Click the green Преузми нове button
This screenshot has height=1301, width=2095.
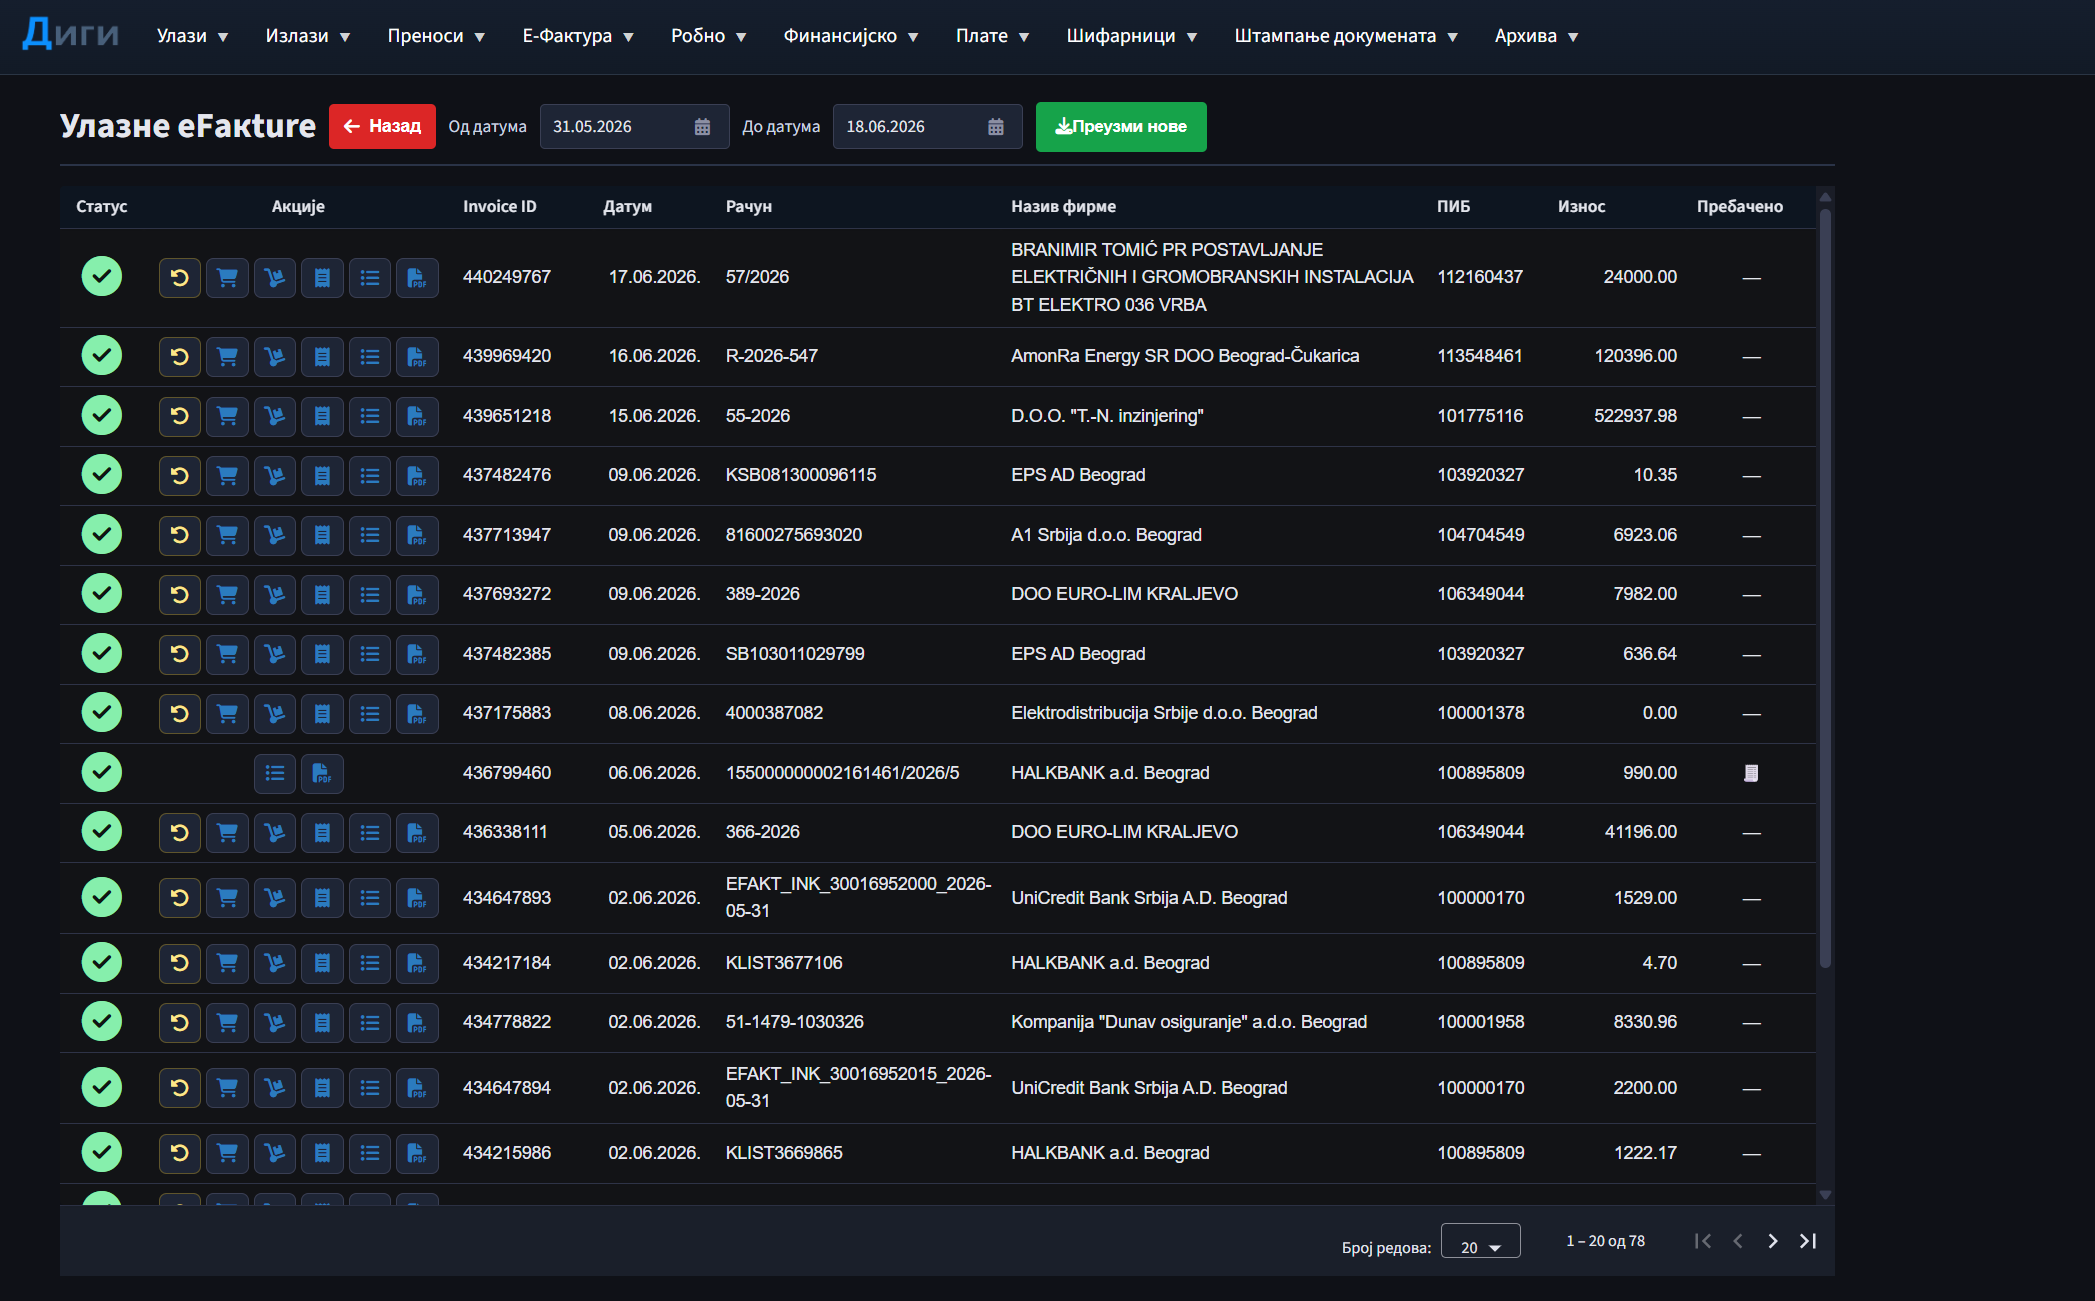coord(1121,127)
